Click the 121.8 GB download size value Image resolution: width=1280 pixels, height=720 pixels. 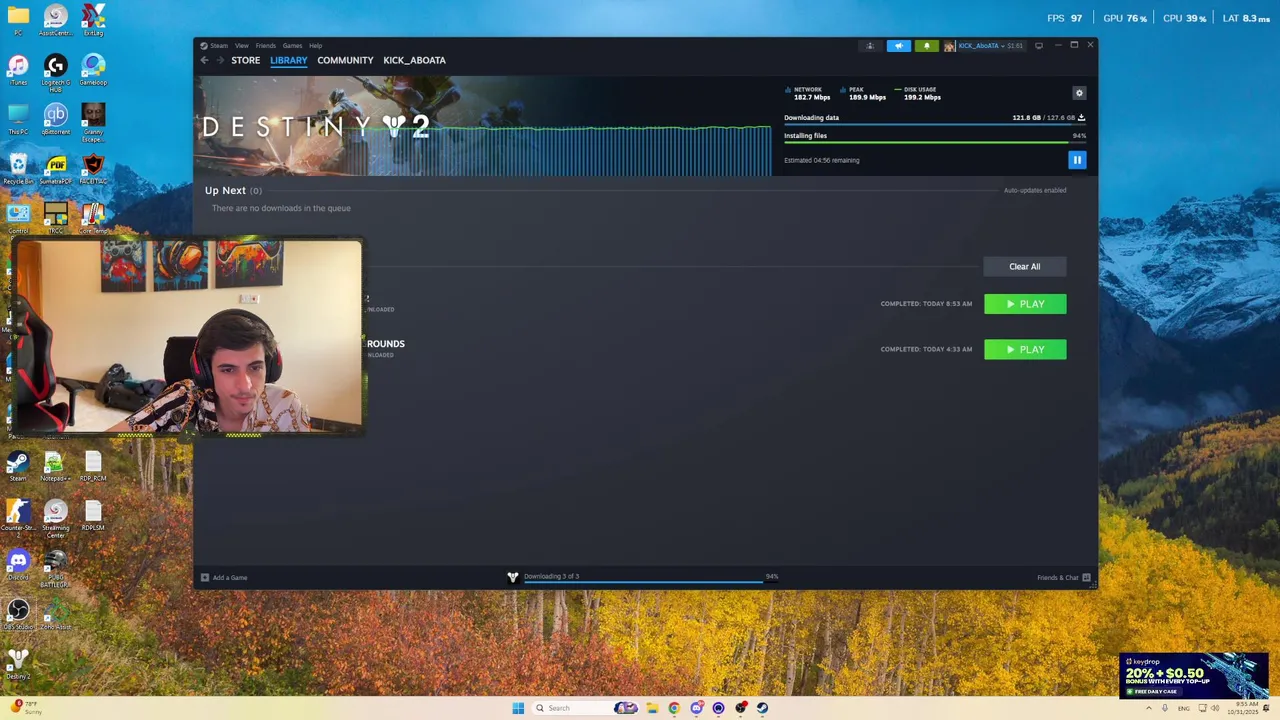[1026, 118]
